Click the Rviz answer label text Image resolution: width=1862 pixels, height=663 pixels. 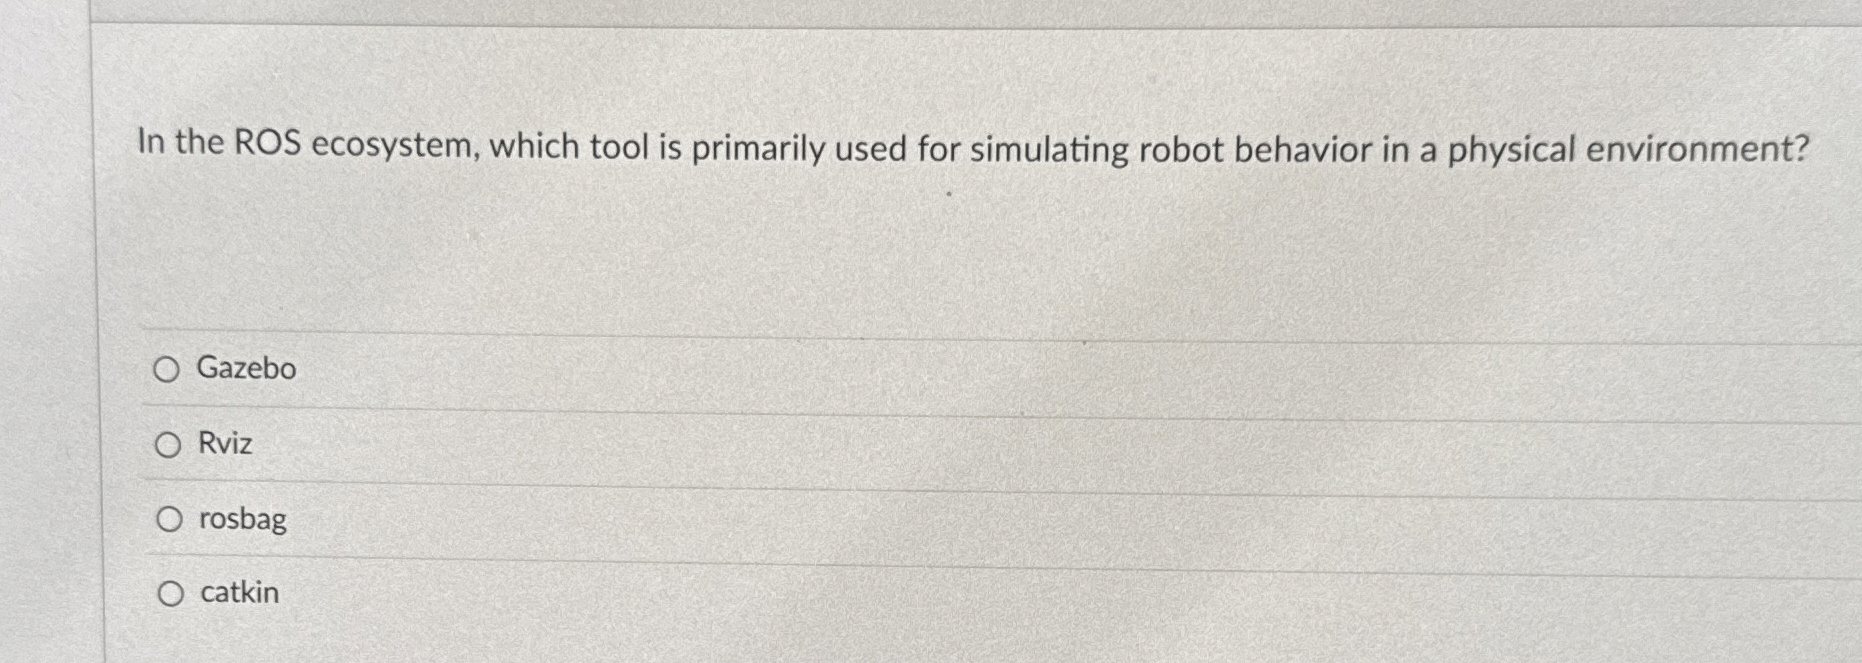[223, 443]
